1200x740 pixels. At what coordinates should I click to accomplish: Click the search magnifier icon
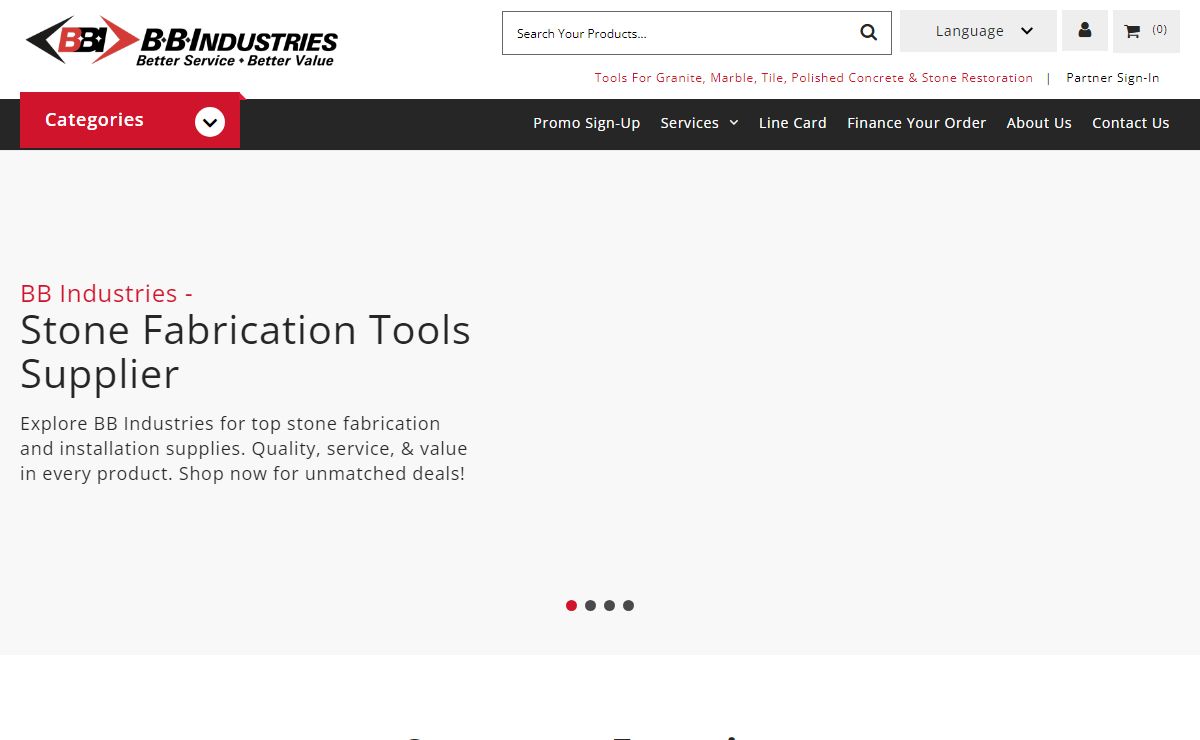click(x=868, y=33)
